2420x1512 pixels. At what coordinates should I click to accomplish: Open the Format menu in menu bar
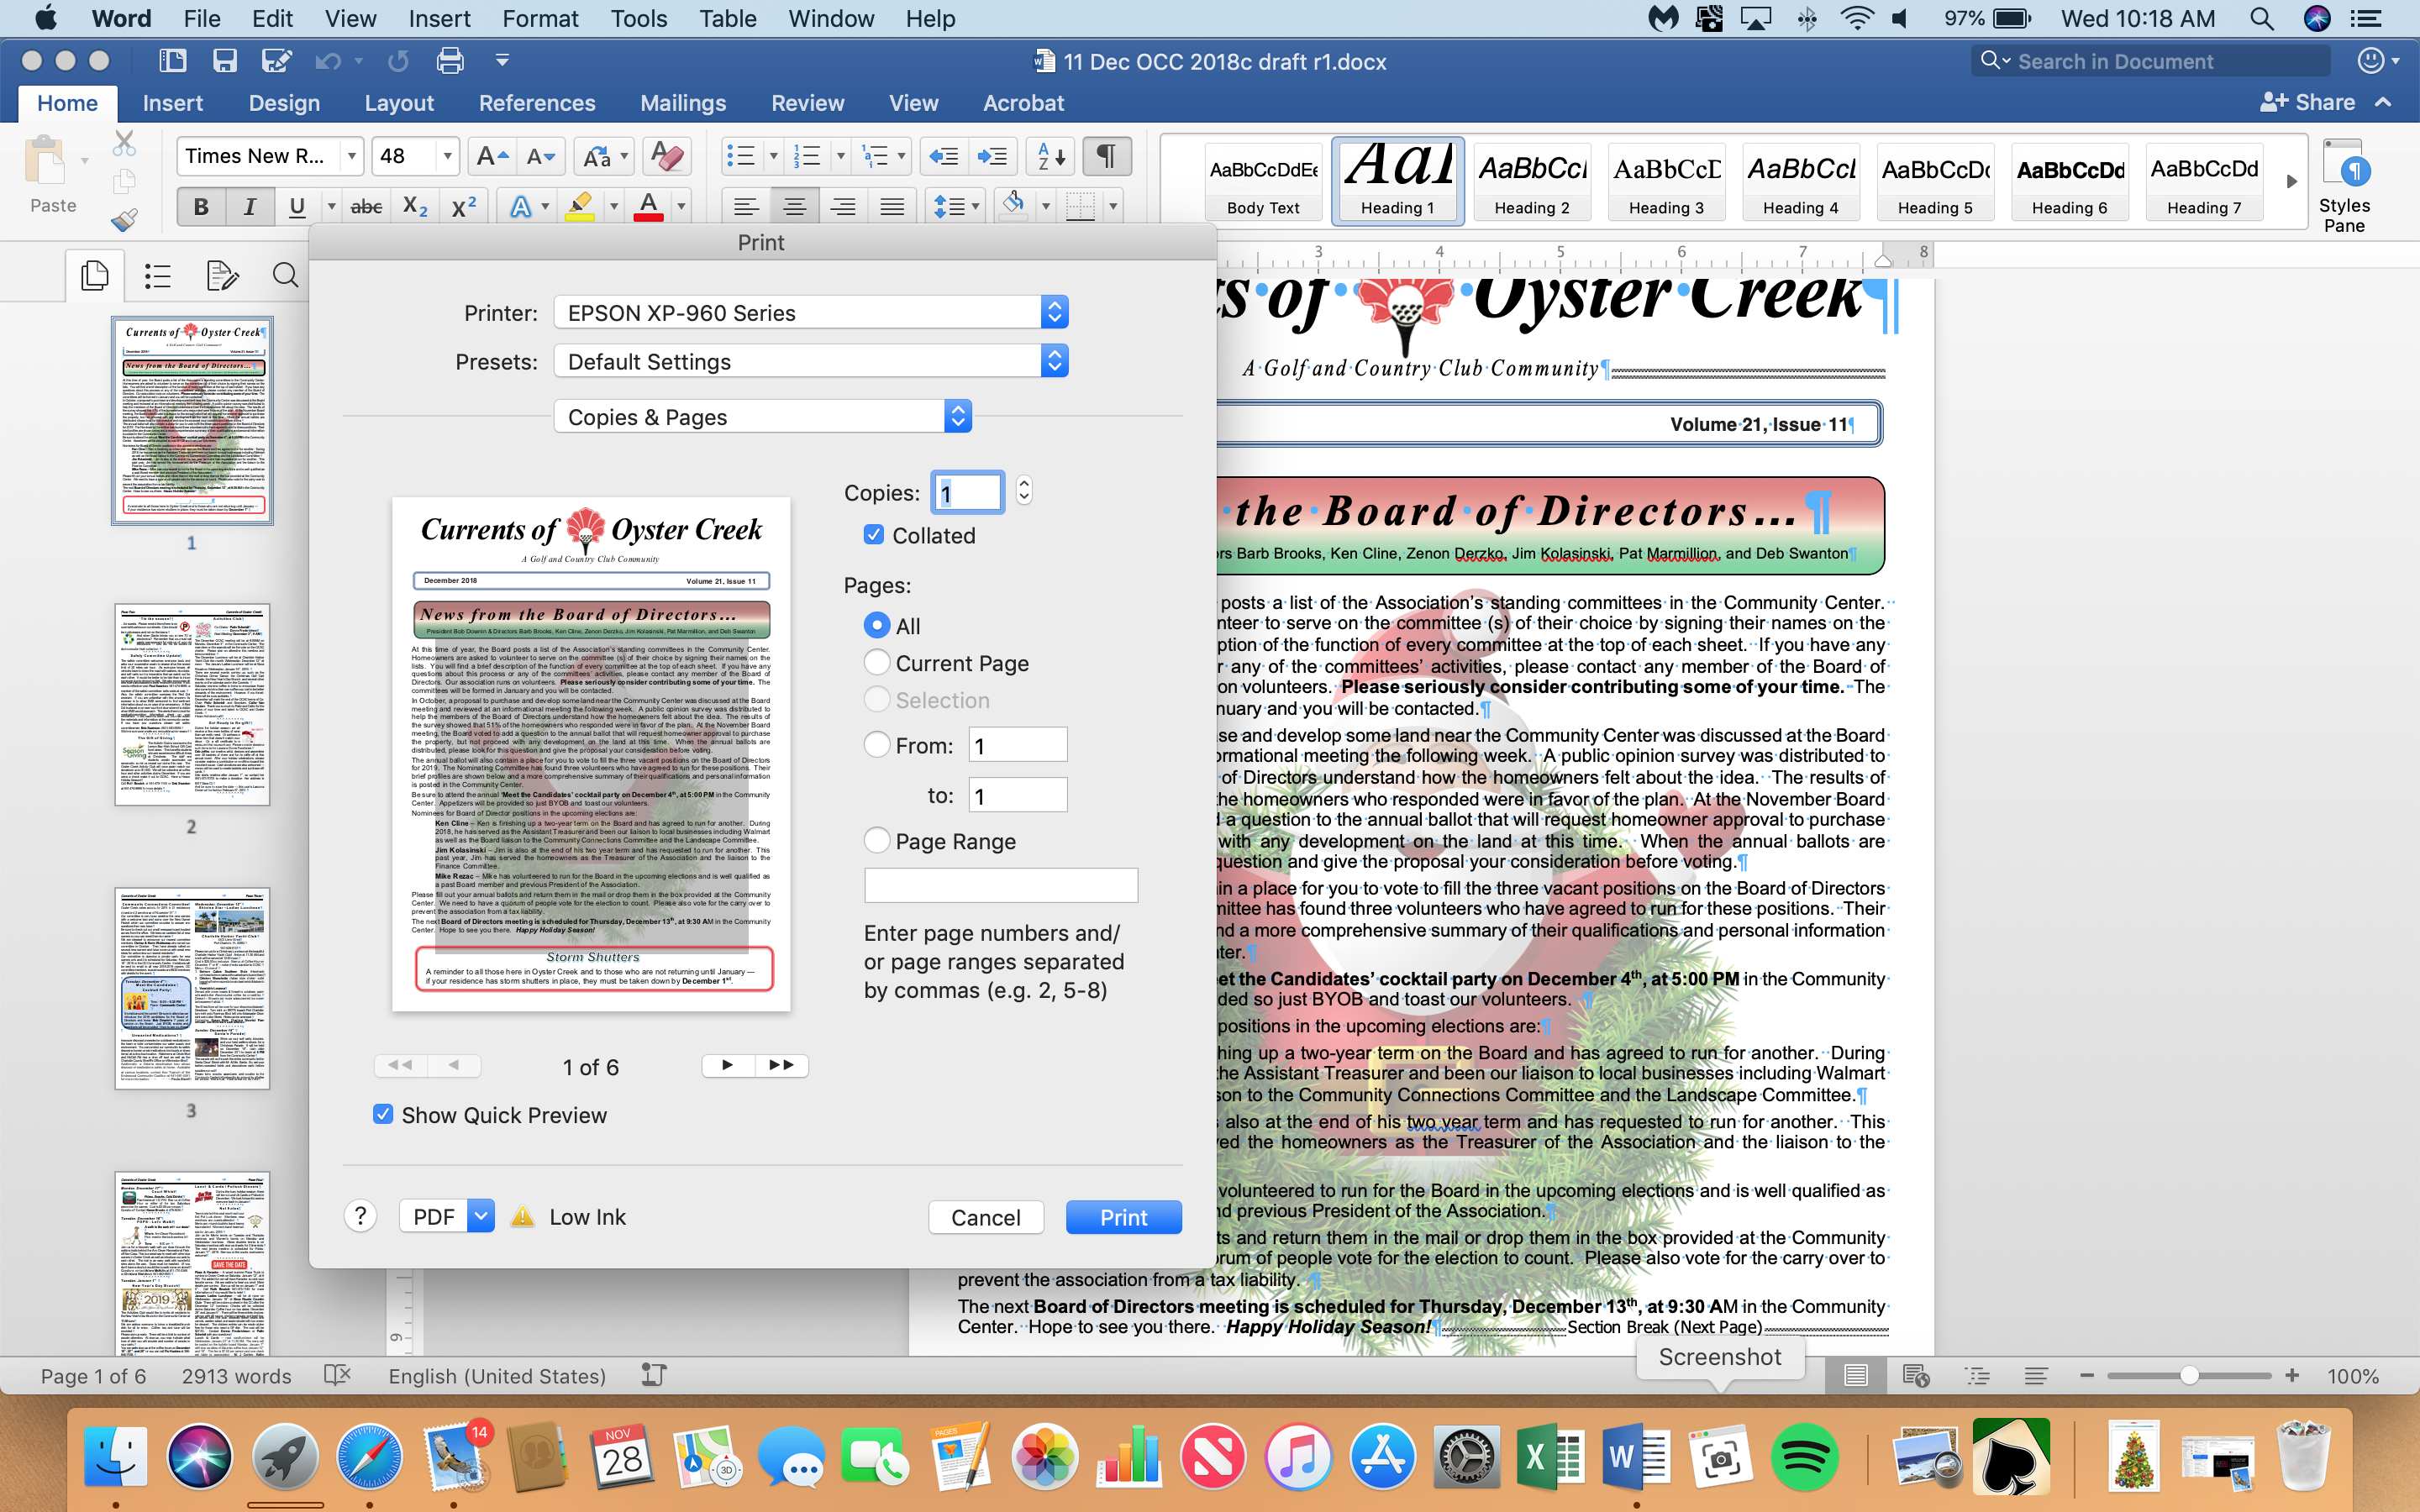[540, 19]
